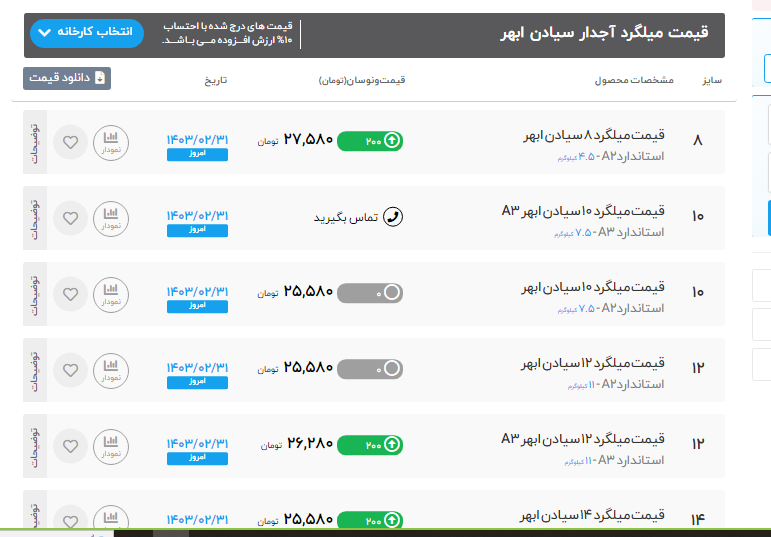771x537 pixels.
Task: Open انتخاب کارخانه factory dropdown
Action: pyautogui.click(x=87, y=33)
